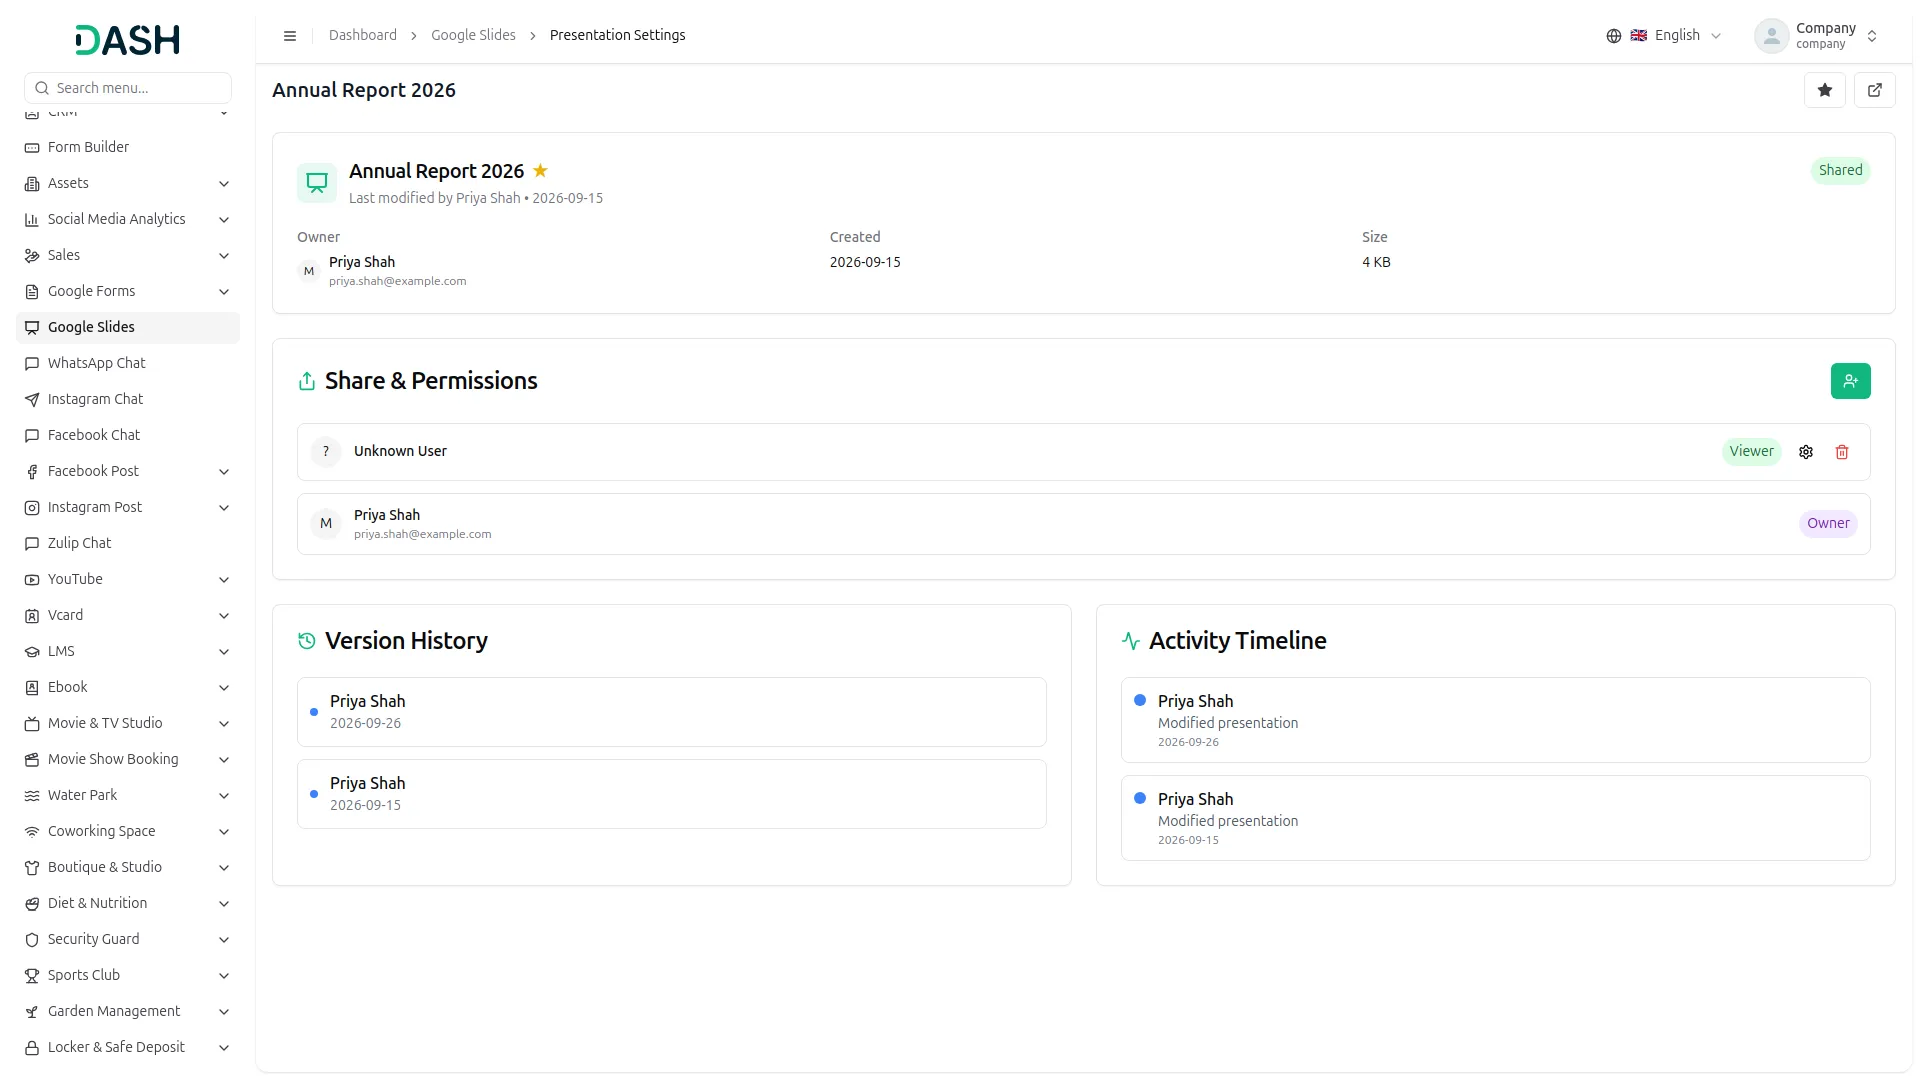Expand the Vcard submenu chevron

click(x=224, y=616)
